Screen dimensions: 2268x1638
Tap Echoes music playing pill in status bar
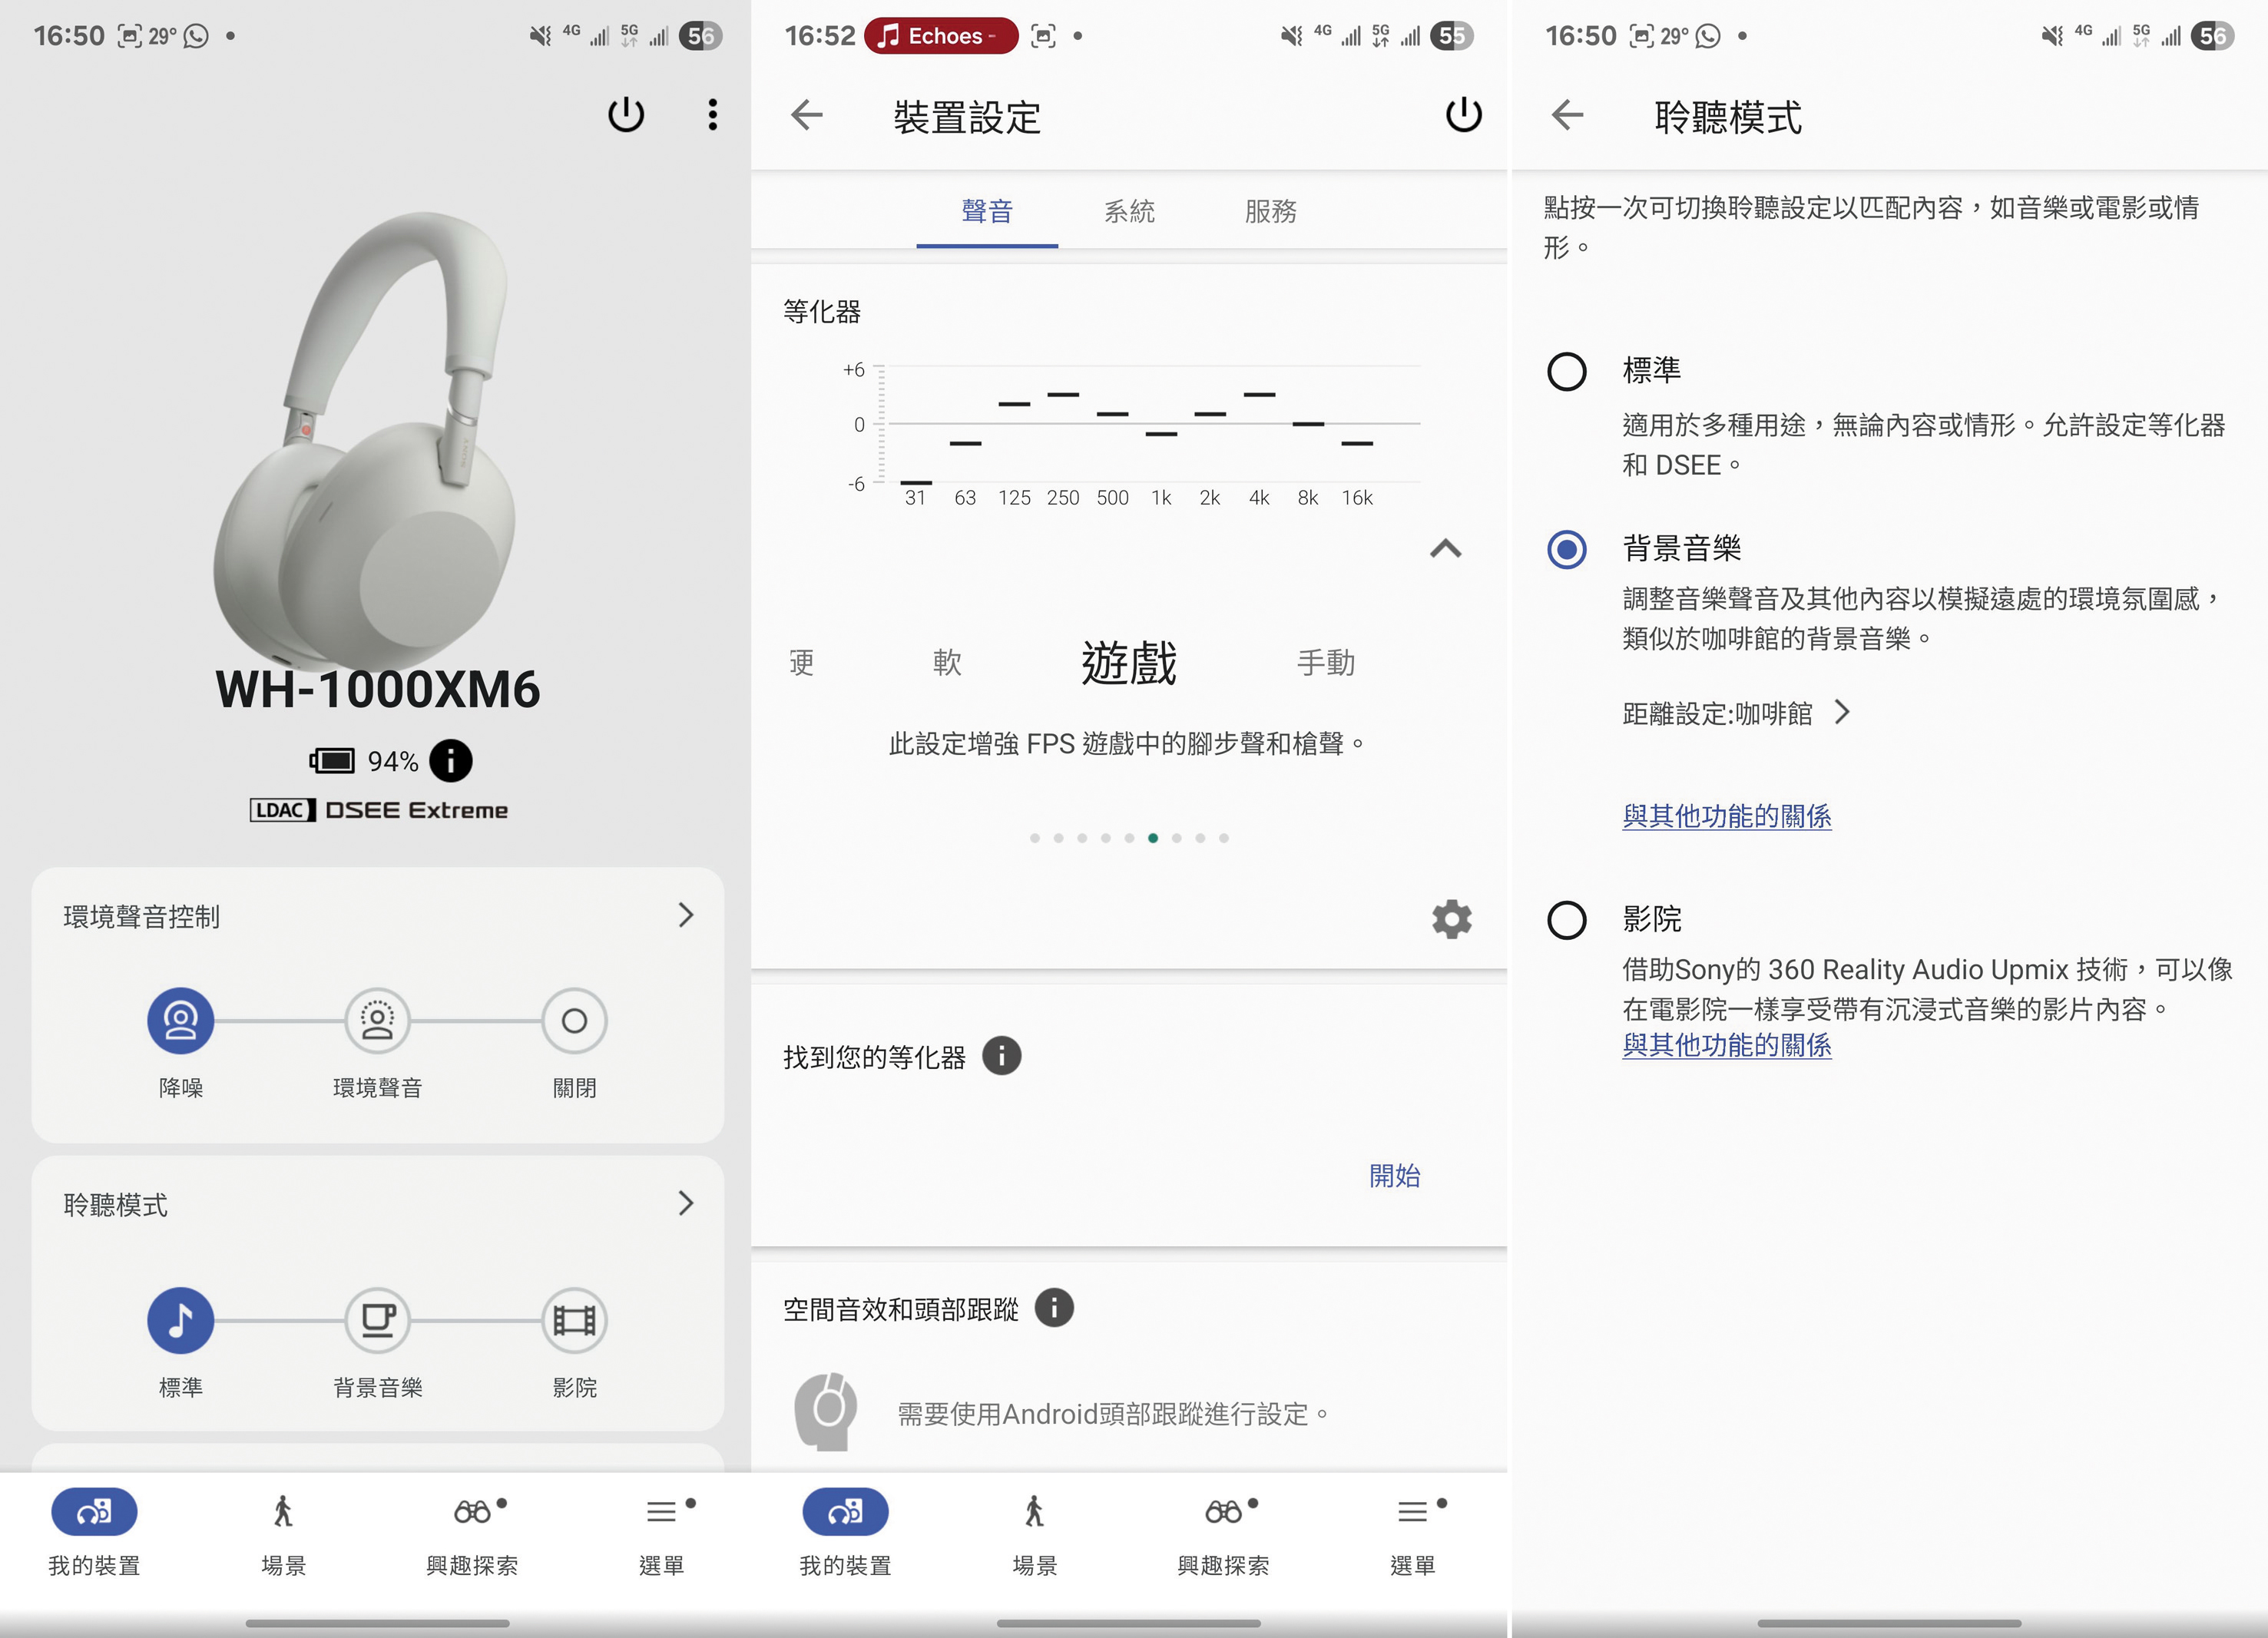pyautogui.click(x=940, y=36)
